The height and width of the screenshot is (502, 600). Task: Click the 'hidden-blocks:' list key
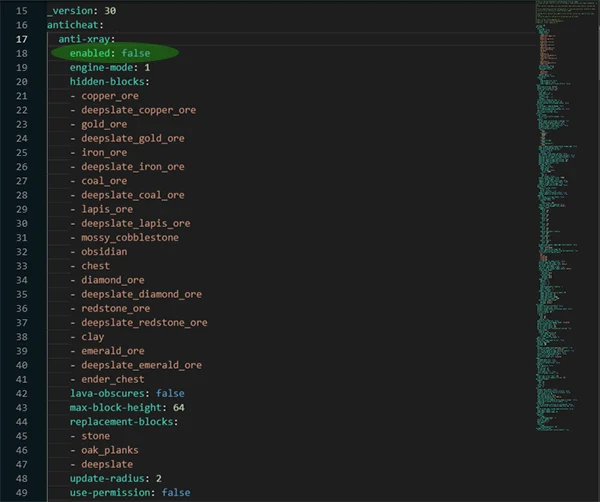tap(109, 81)
